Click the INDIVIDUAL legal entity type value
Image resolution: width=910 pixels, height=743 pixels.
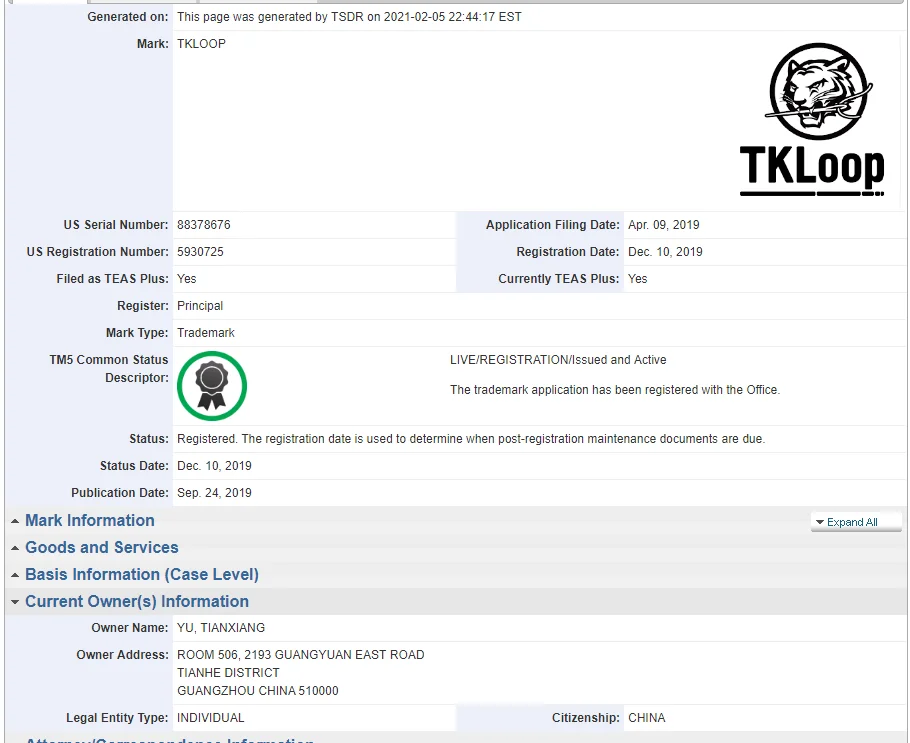(211, 717)
